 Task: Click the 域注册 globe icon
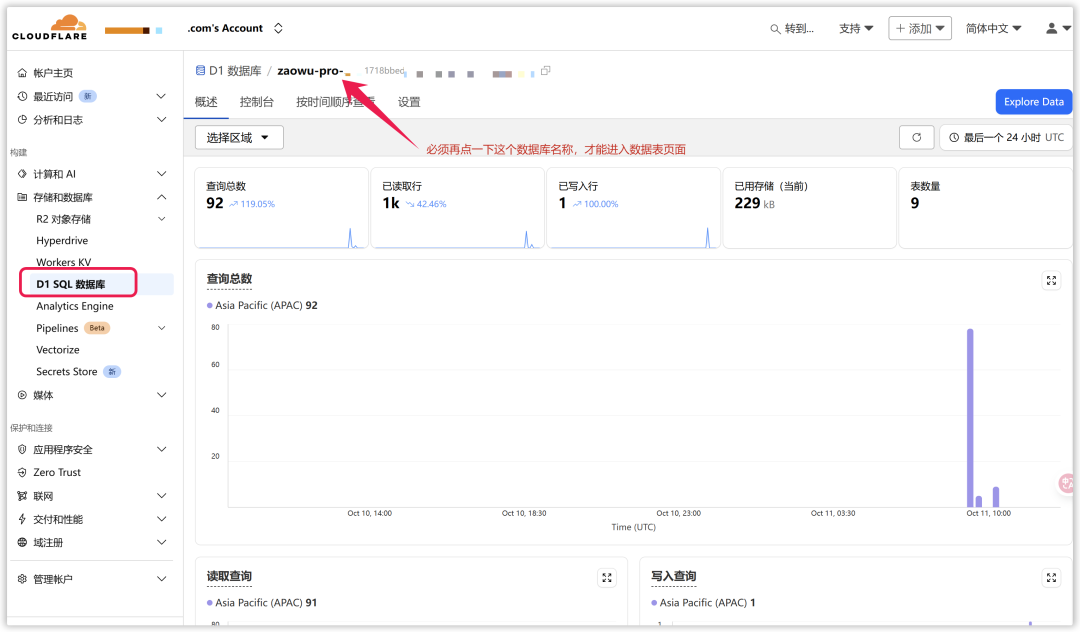[x=22, y=543]
